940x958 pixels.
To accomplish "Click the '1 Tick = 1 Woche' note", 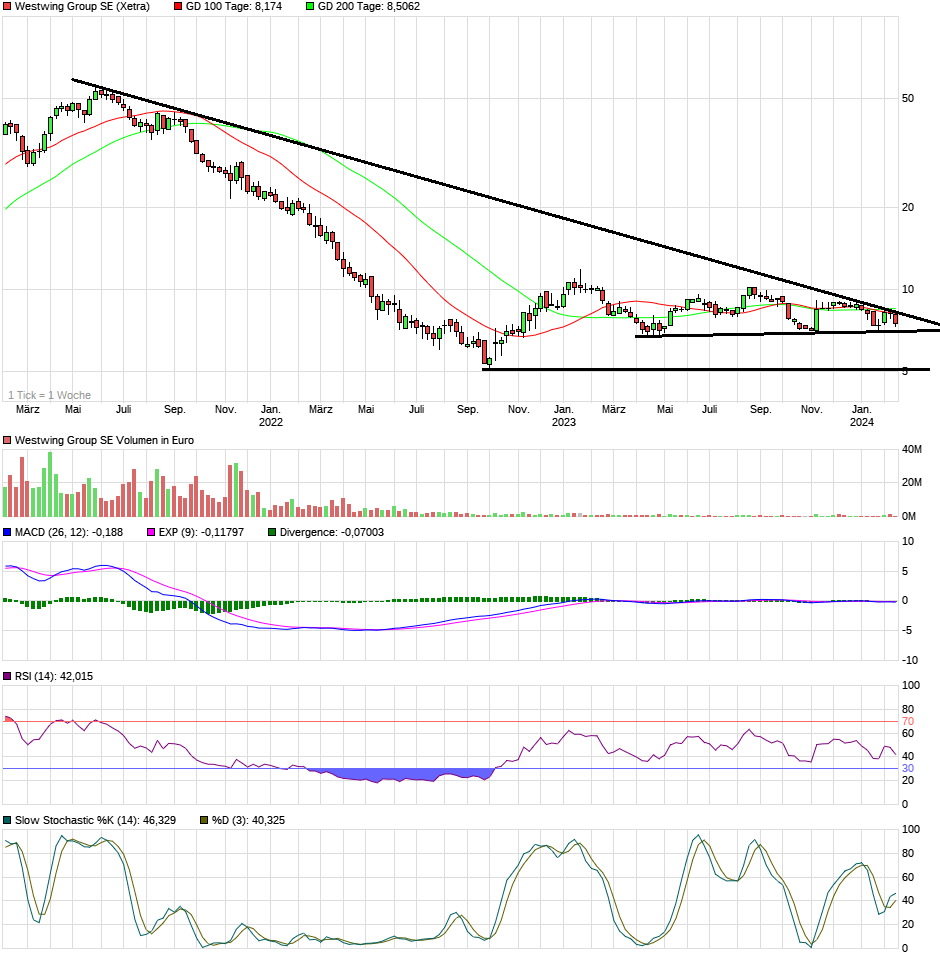I will tap(49, 395).
